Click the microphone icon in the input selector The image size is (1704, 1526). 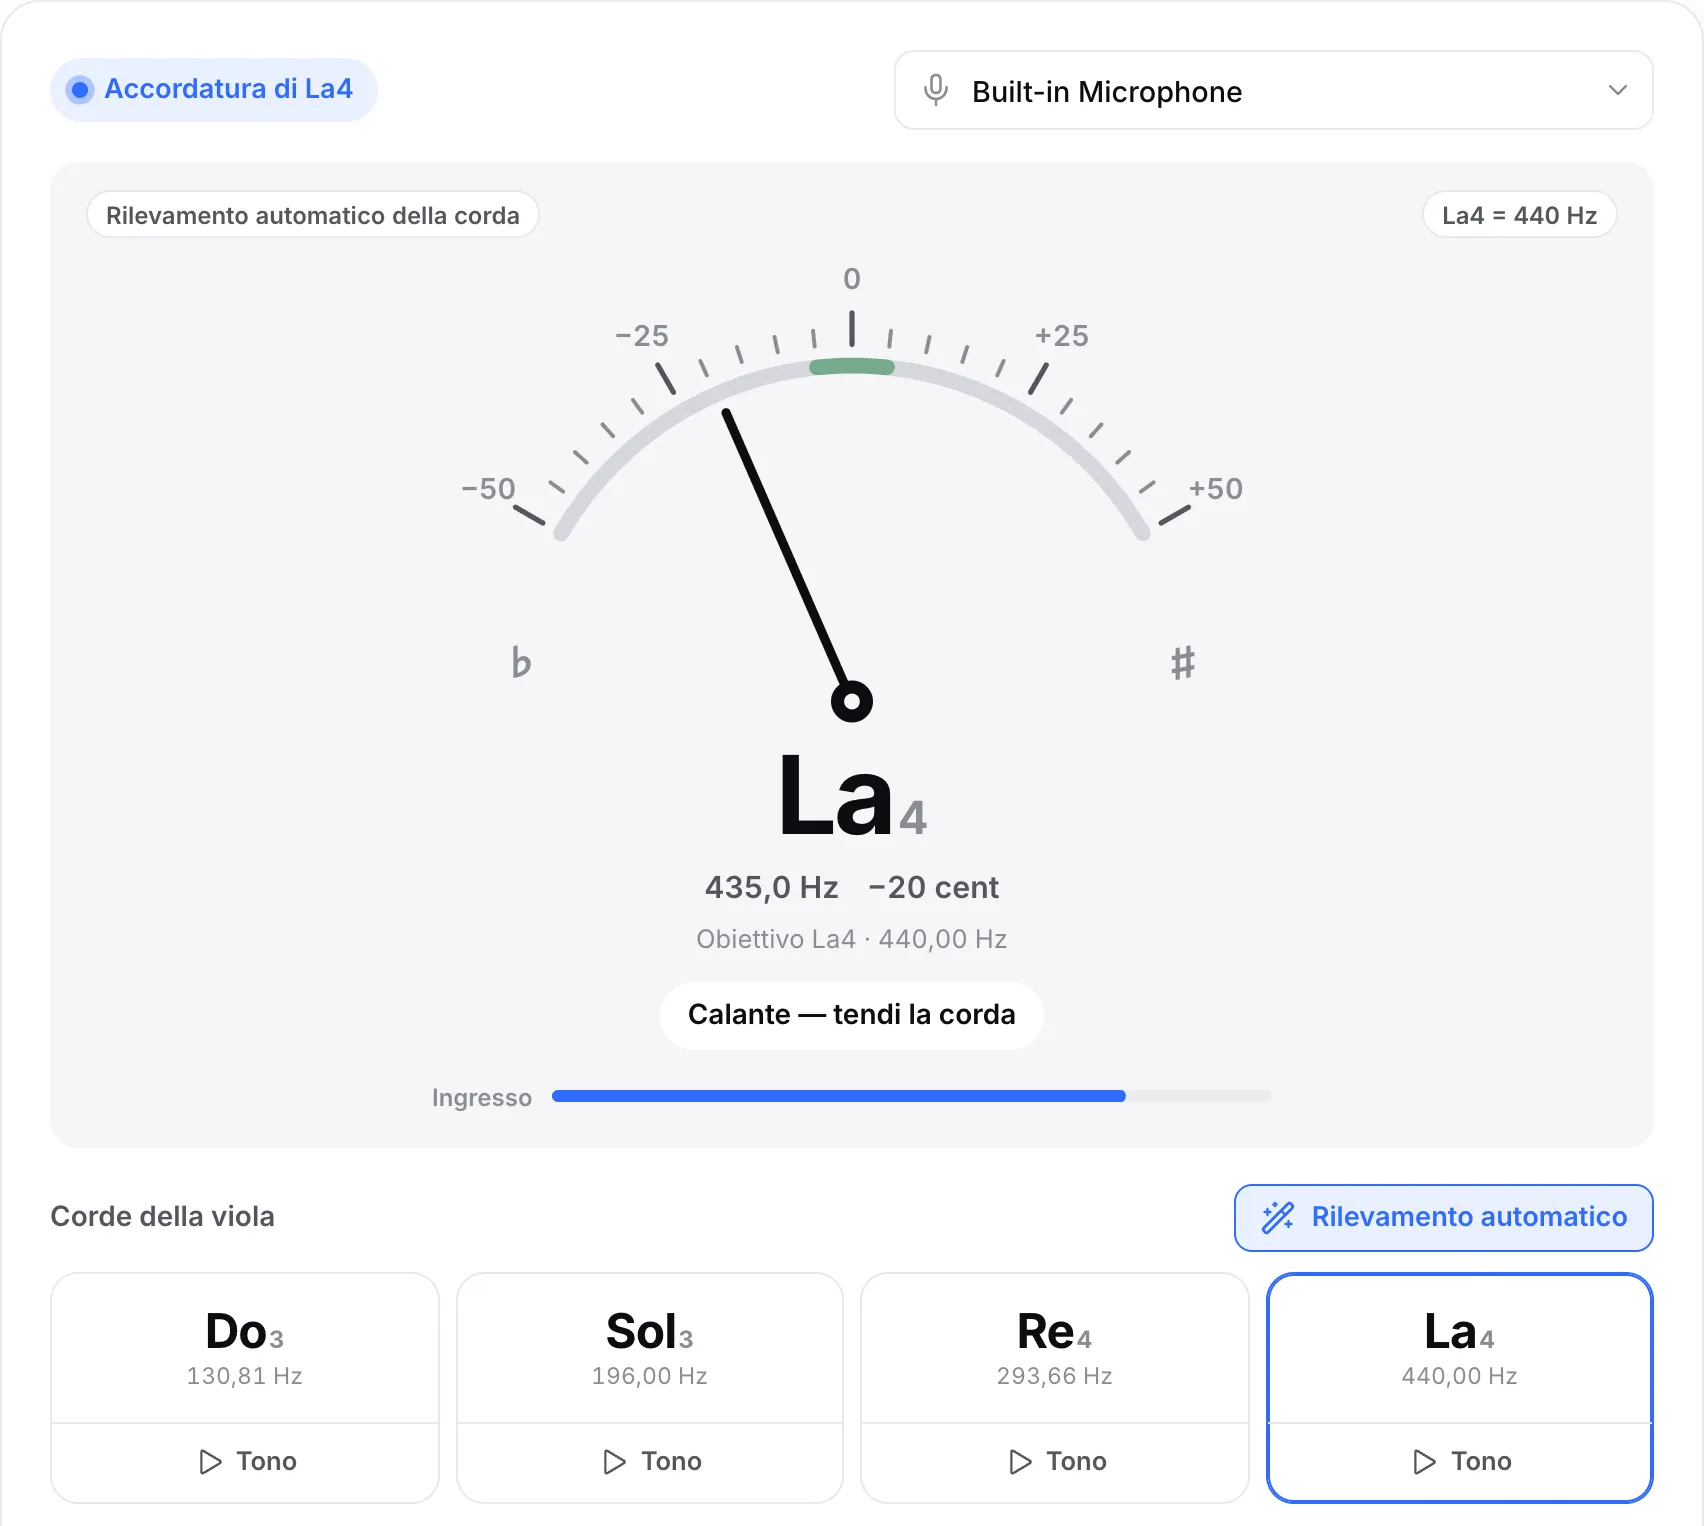[935, 90]
